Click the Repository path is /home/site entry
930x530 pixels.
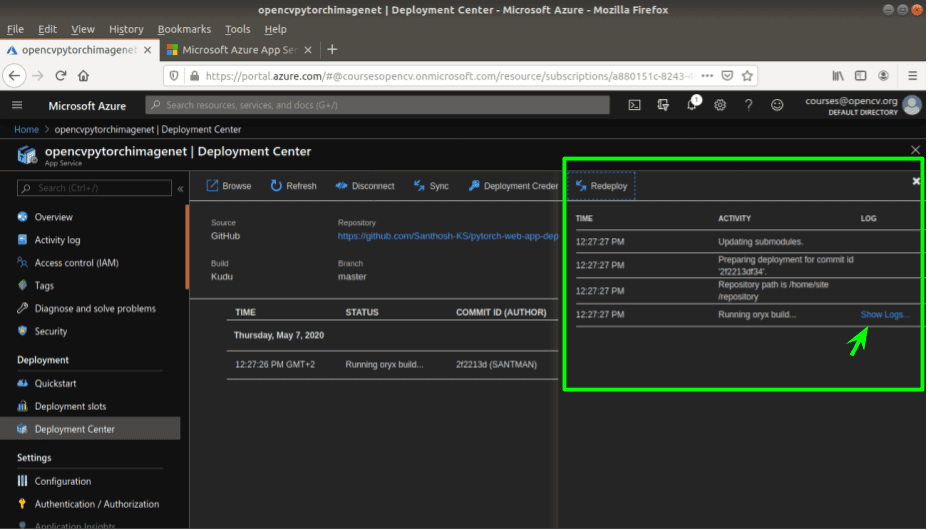(x=773, y=290)
